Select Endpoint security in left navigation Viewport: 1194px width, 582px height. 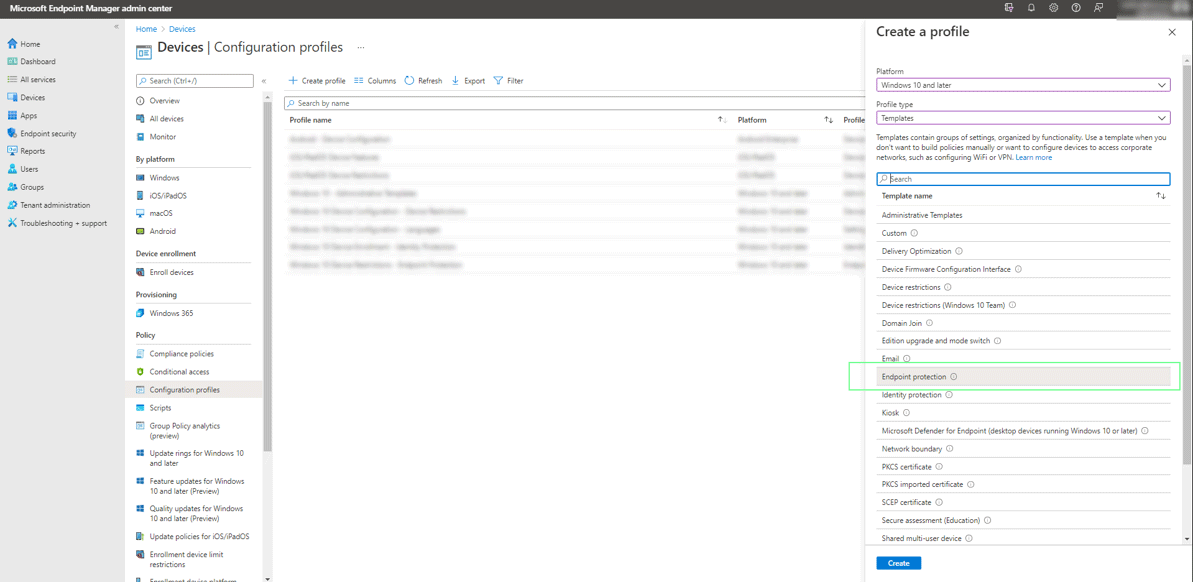click(x=48, y=133)
